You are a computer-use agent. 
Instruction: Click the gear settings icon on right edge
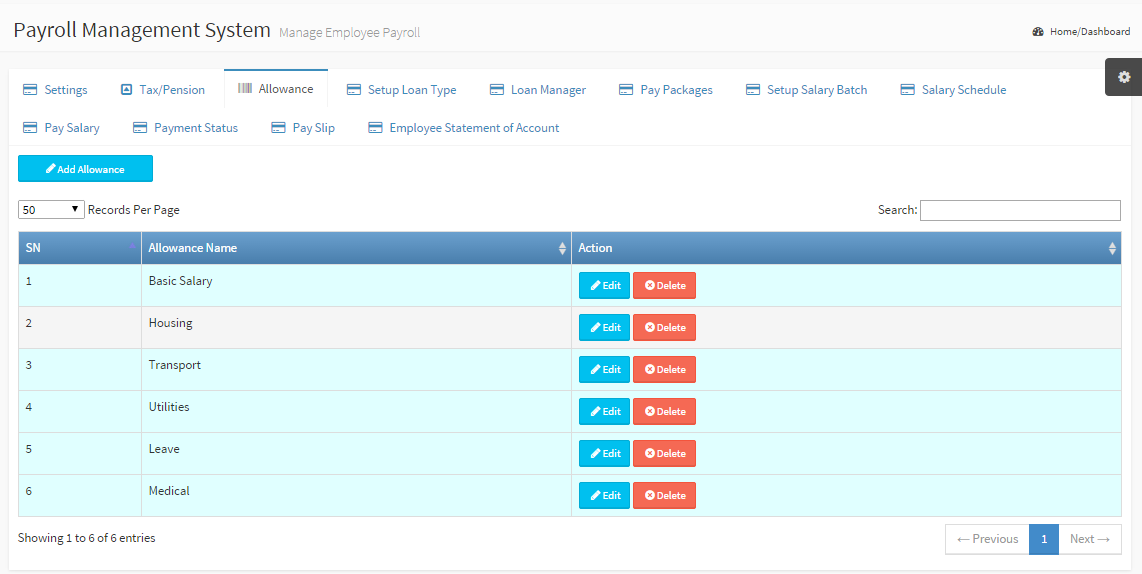coord(1124,77)
